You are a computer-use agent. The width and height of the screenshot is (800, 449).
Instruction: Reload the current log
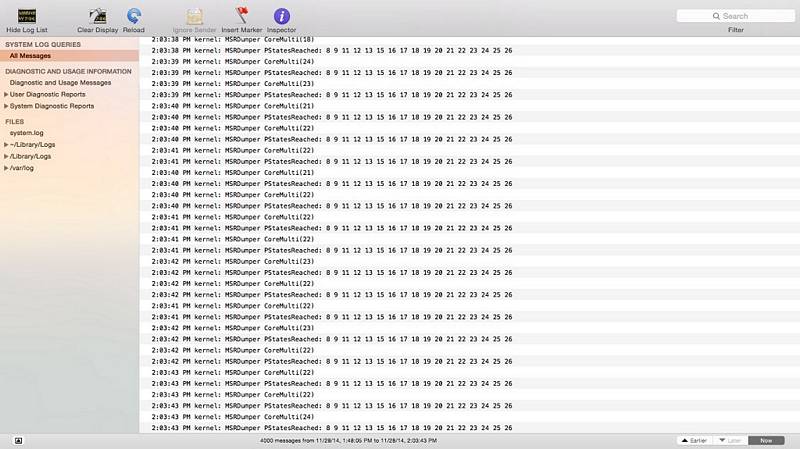tap(133, 16)
